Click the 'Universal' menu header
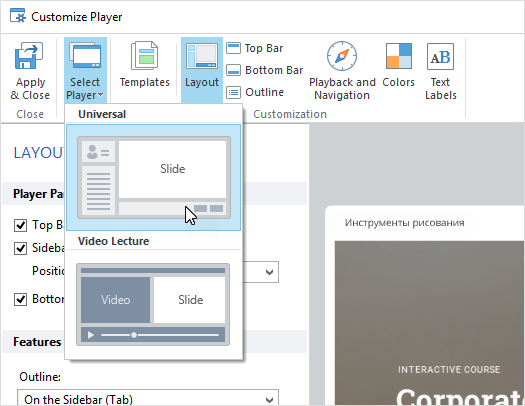The height and width of the screenshot is (406, 525). click(102, 114)
